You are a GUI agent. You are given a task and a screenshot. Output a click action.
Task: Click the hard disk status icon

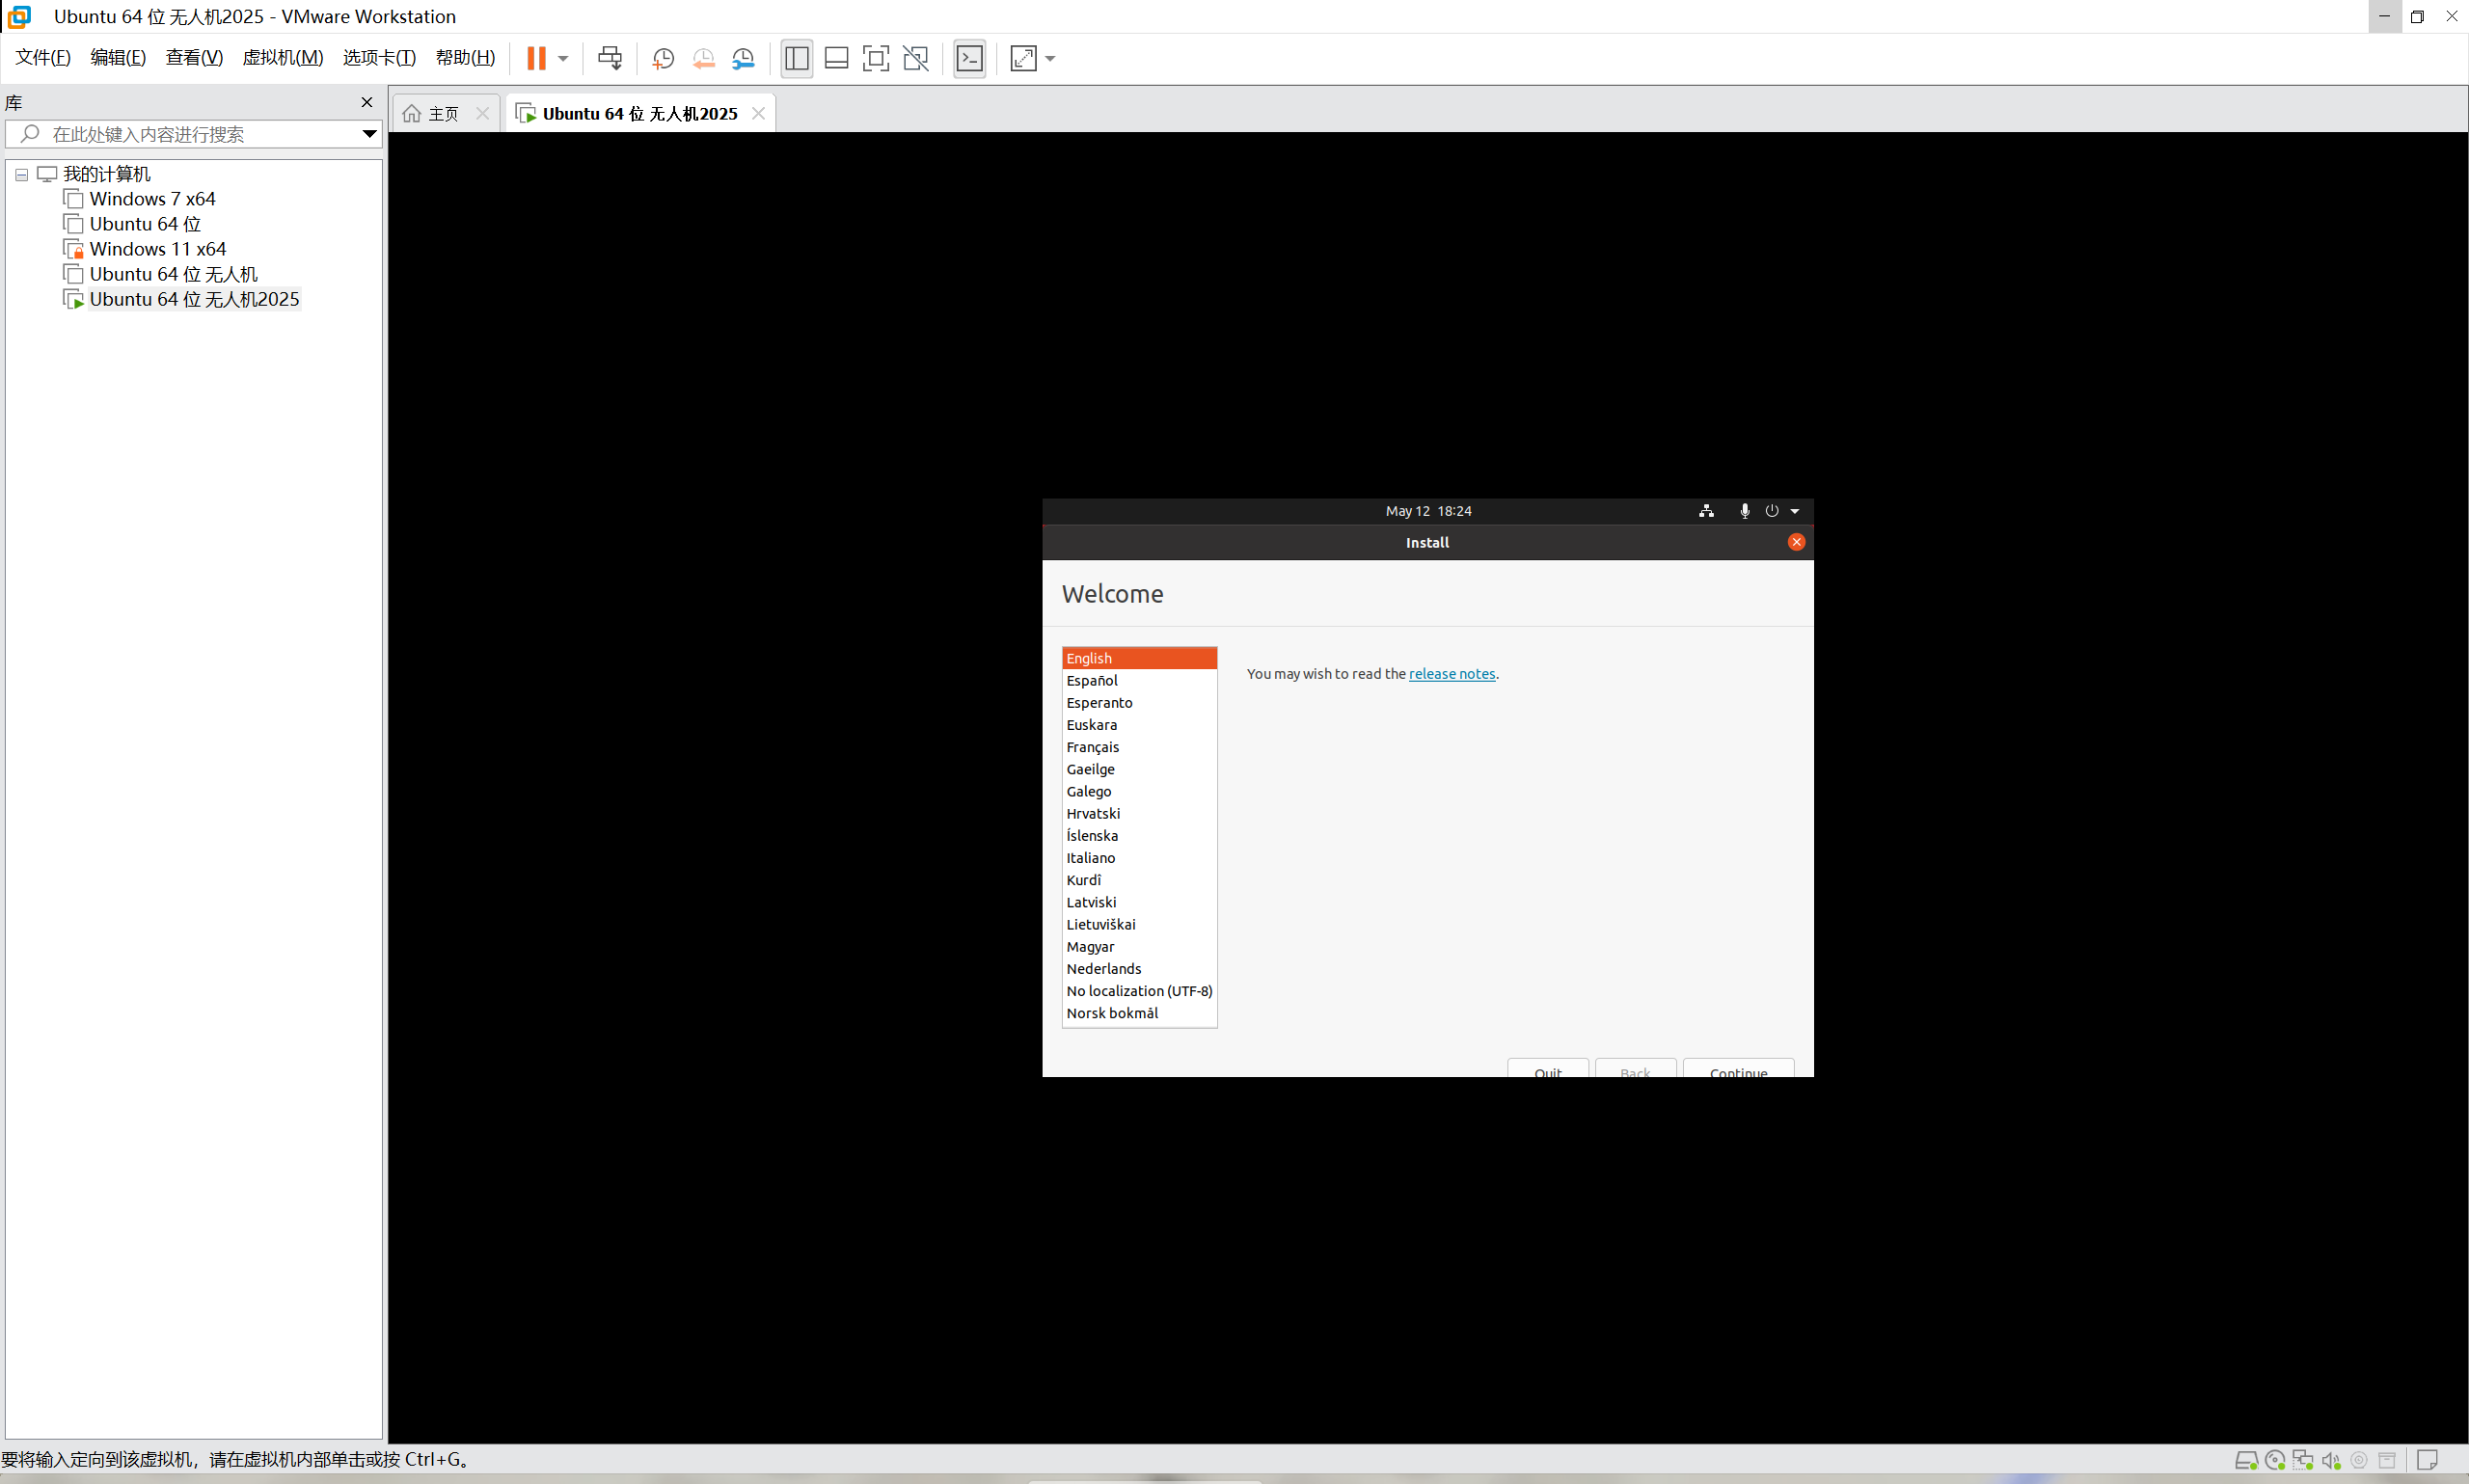(x=2246, y=1460)
